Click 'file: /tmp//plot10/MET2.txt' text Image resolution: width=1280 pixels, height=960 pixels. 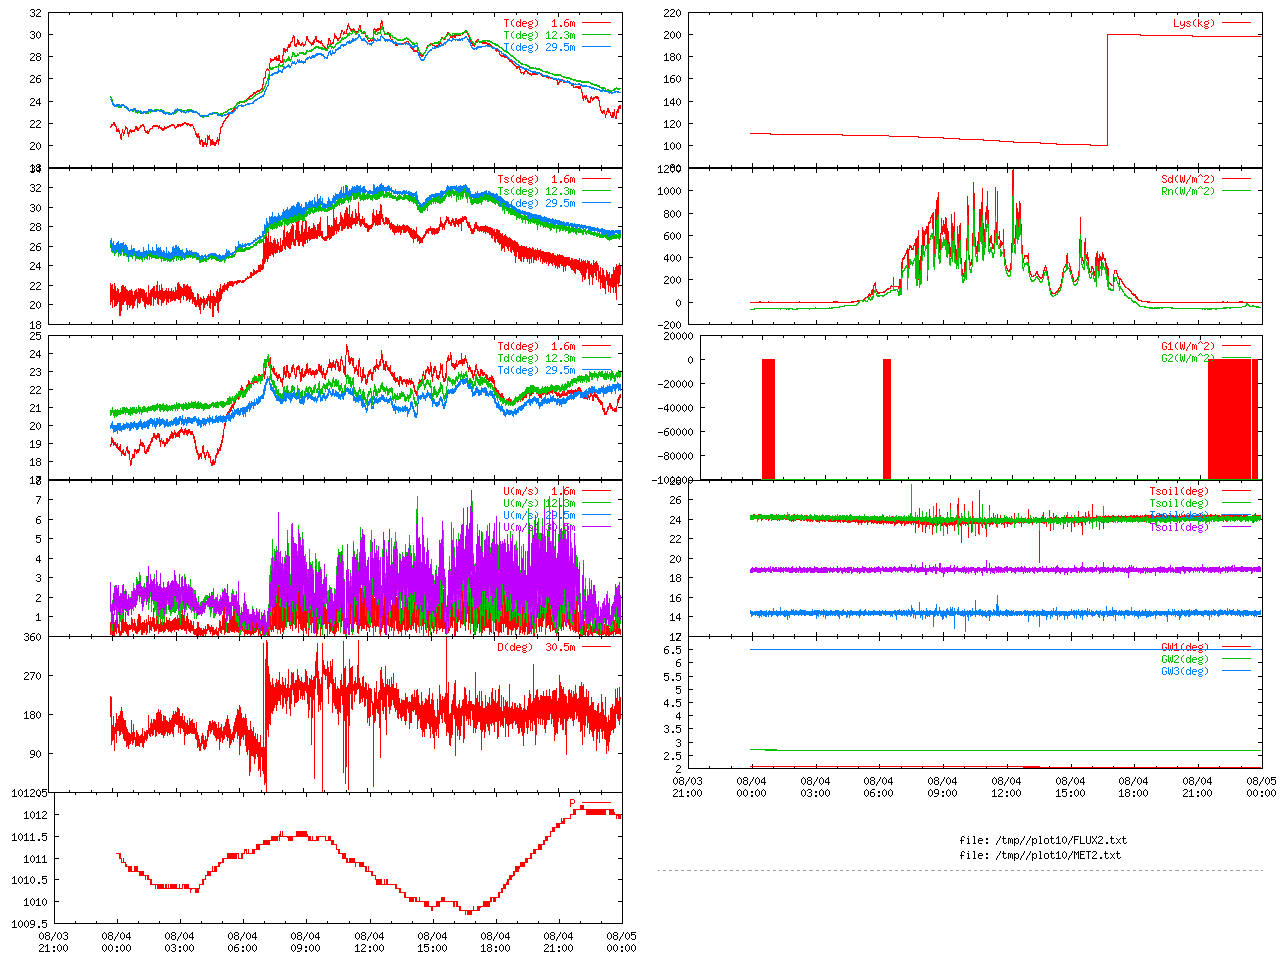coord(1040,855)
